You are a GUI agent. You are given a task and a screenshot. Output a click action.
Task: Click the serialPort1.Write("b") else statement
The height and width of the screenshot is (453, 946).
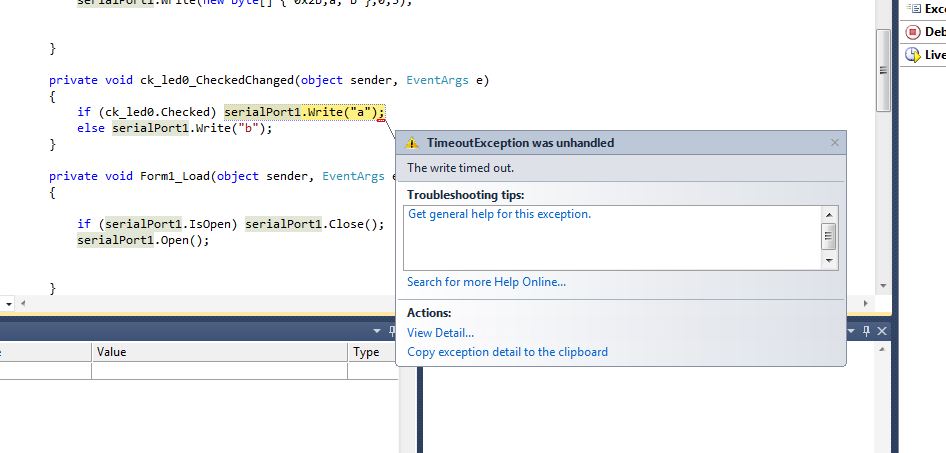tap(192, 128)
